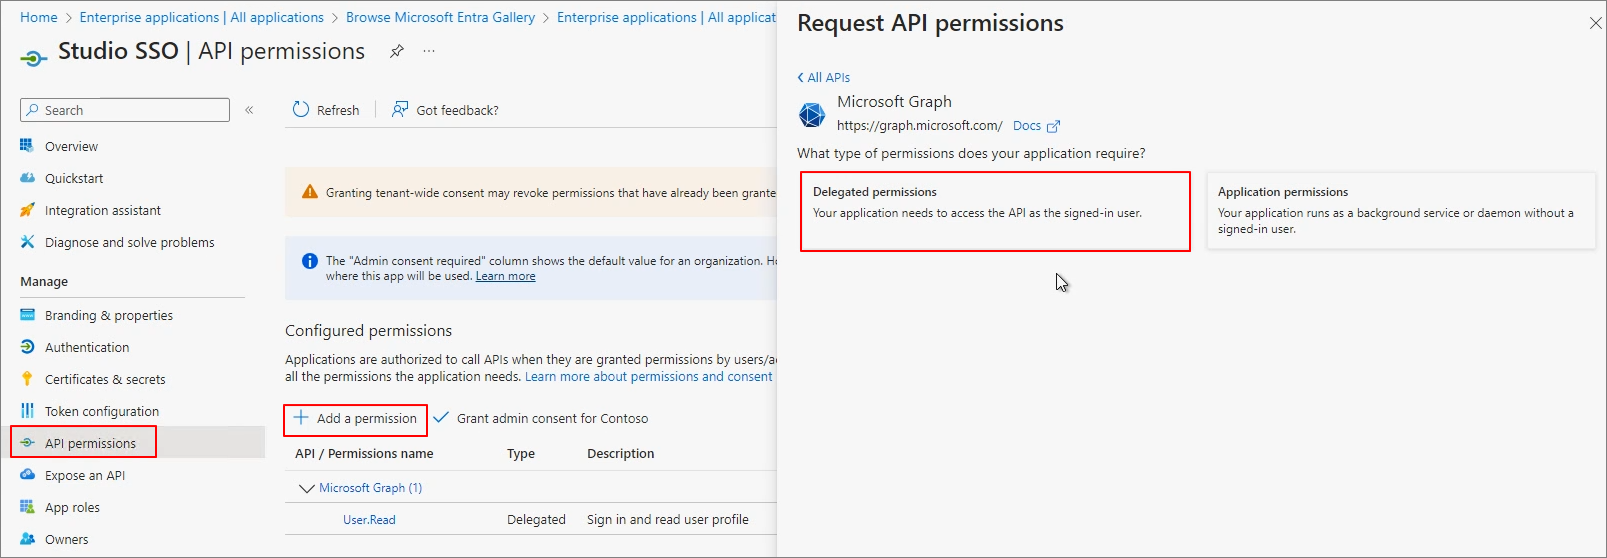The width and height of the screenshot is (1607, 558).
Task: Click the Add a permission button
Action: (x=356, y=419)
